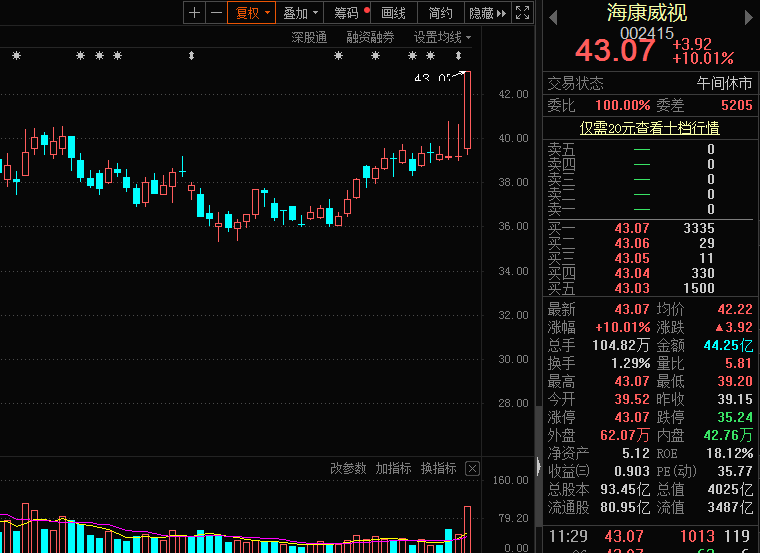Expand the 设置均线 moving average settings
The width and height of the screenshot is (760, 553).
(442, 37)
